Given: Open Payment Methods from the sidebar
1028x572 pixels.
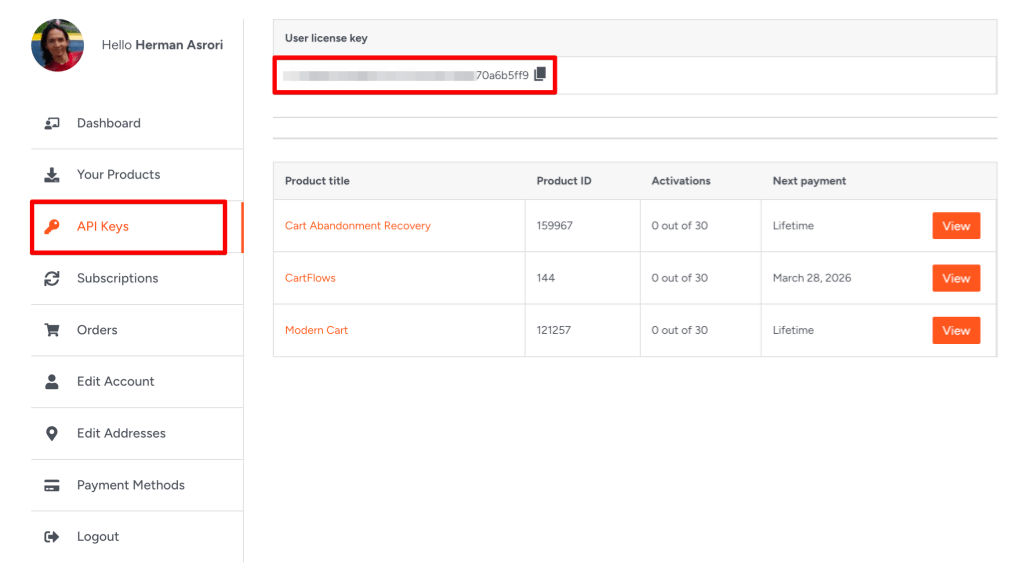Looking at the screenshot, I should 130,486.
